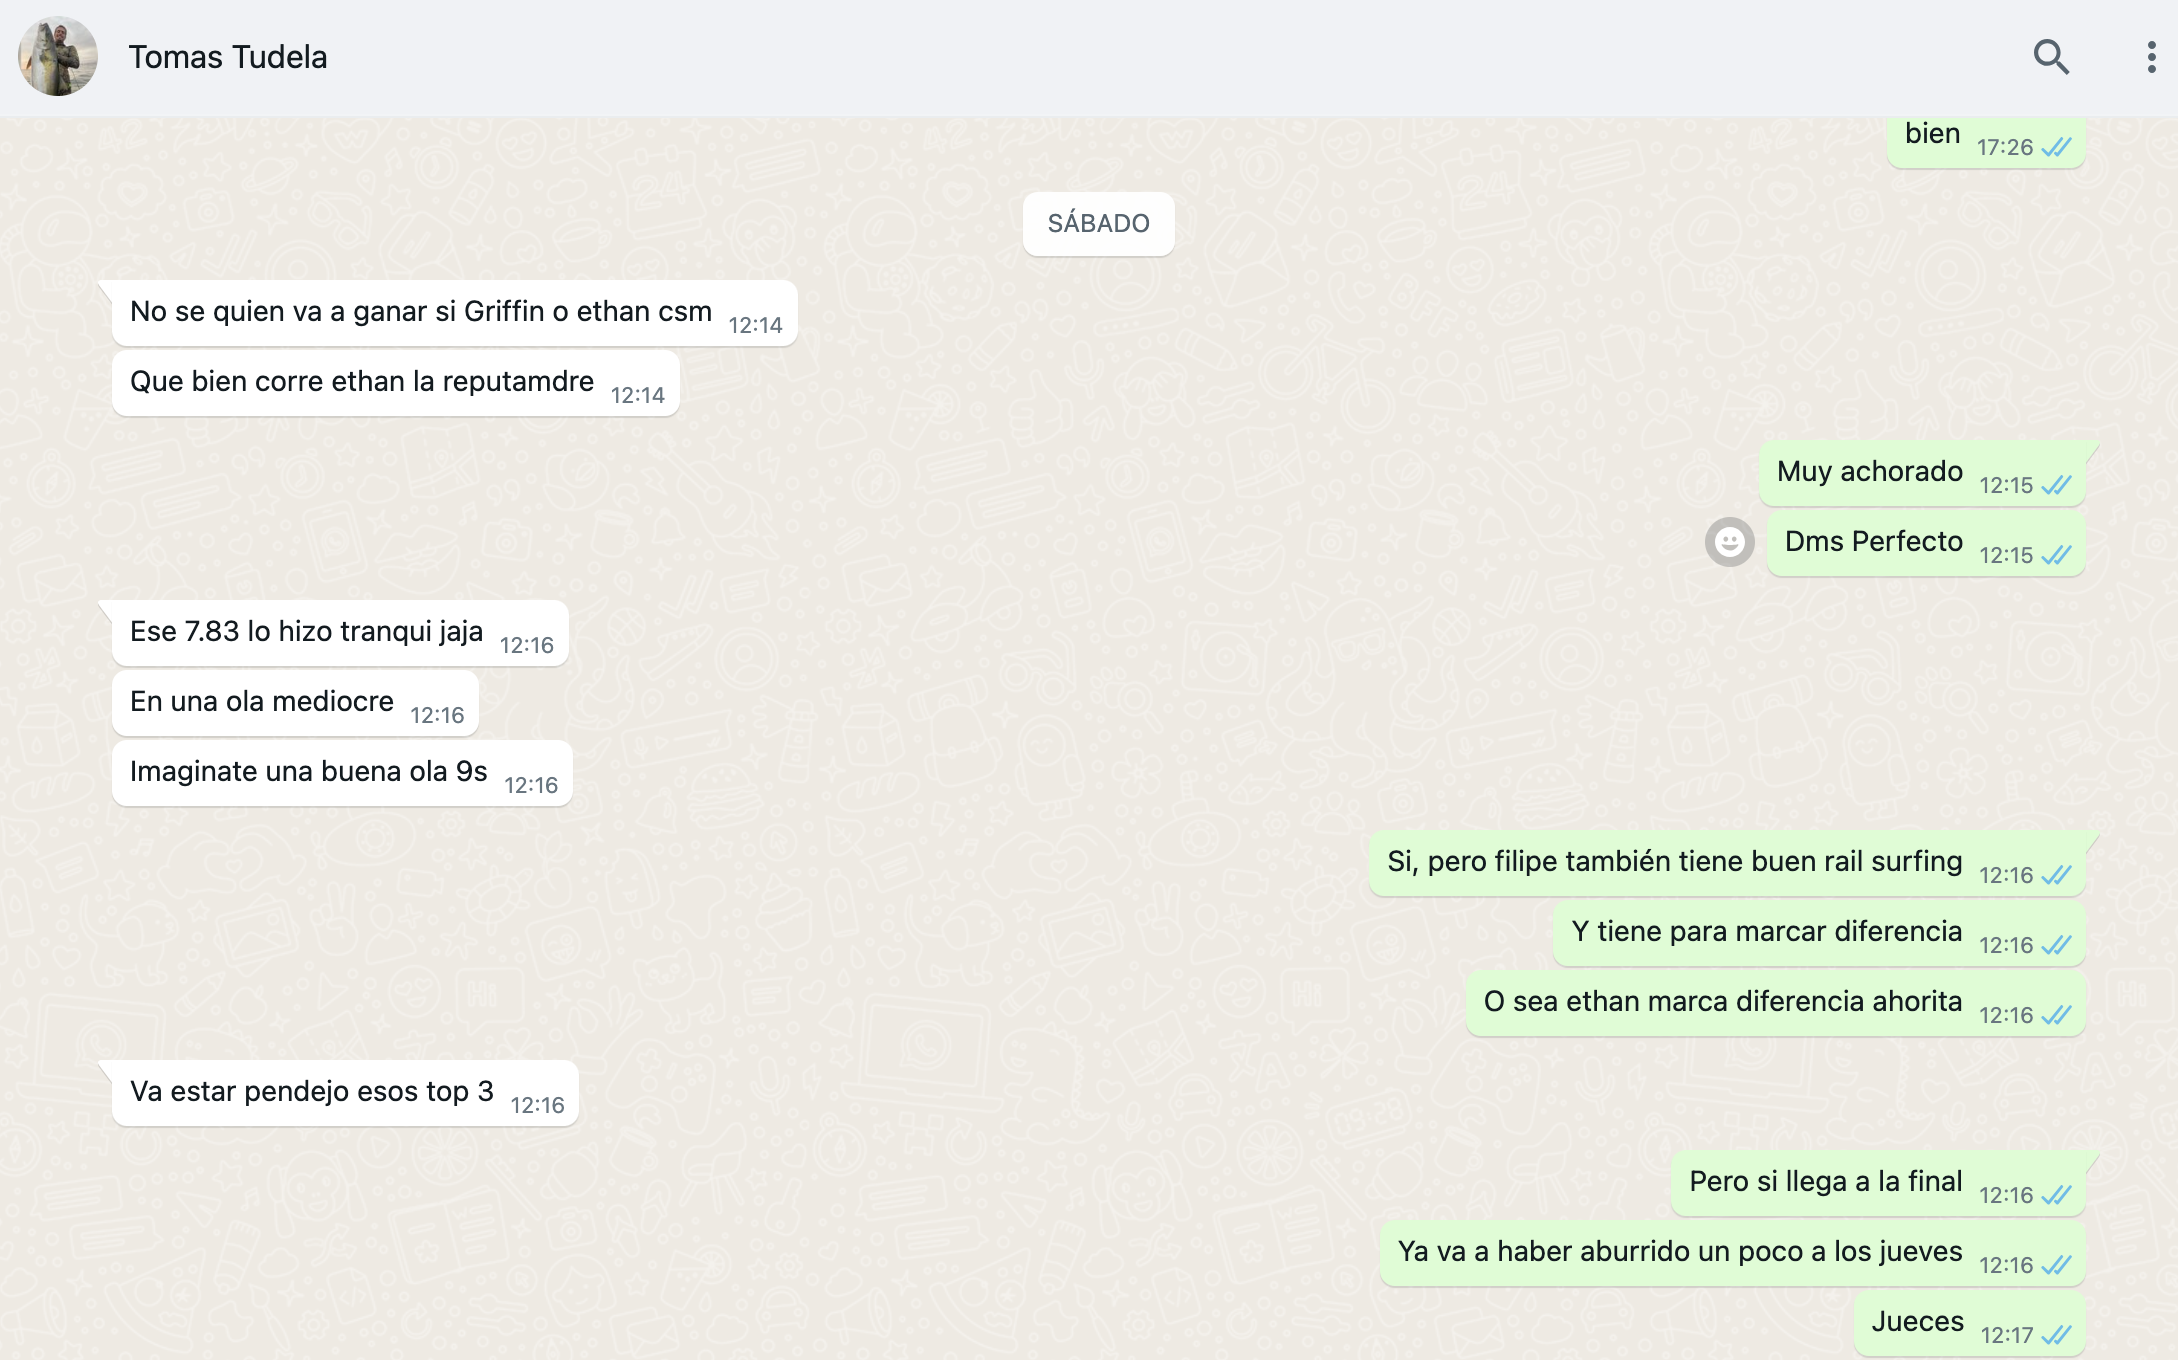Select the message 'O sea ethan marca diferencia ahorita'
This screenshot has height=1360, width=2178.
point(1776,1003)
